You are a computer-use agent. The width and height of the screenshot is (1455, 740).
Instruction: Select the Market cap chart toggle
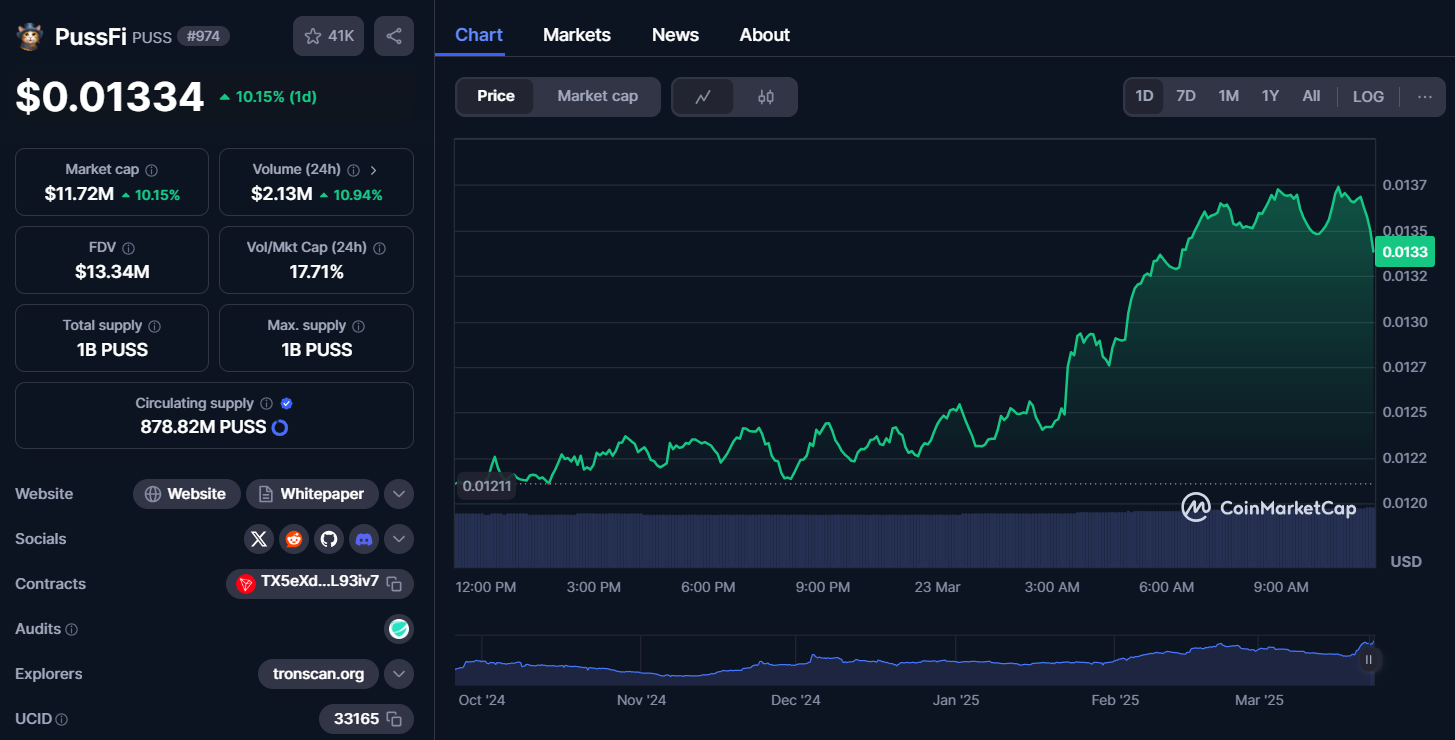tap(597, 96)
